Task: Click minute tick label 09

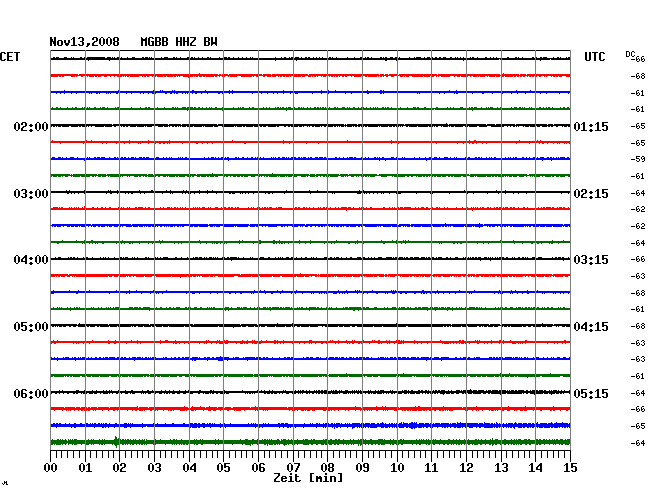Action: (x=362, y=467)
